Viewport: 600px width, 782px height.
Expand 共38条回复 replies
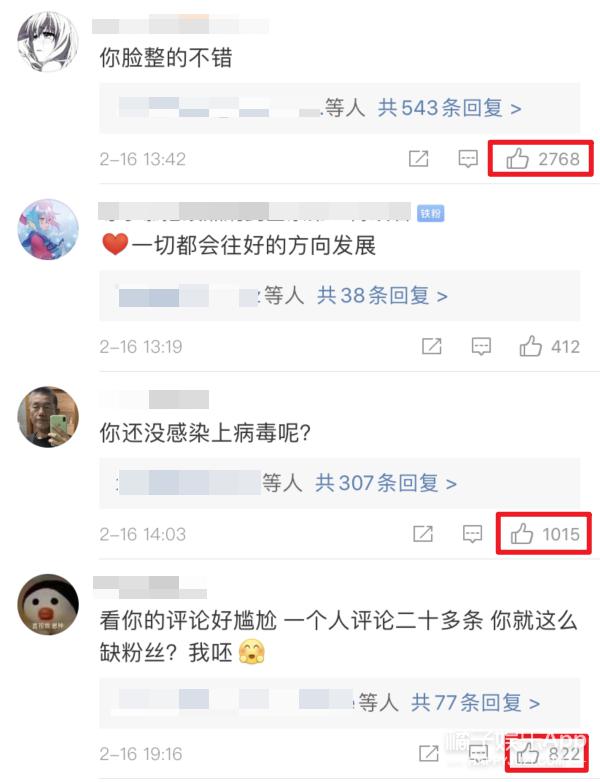(x=382, y=296)
